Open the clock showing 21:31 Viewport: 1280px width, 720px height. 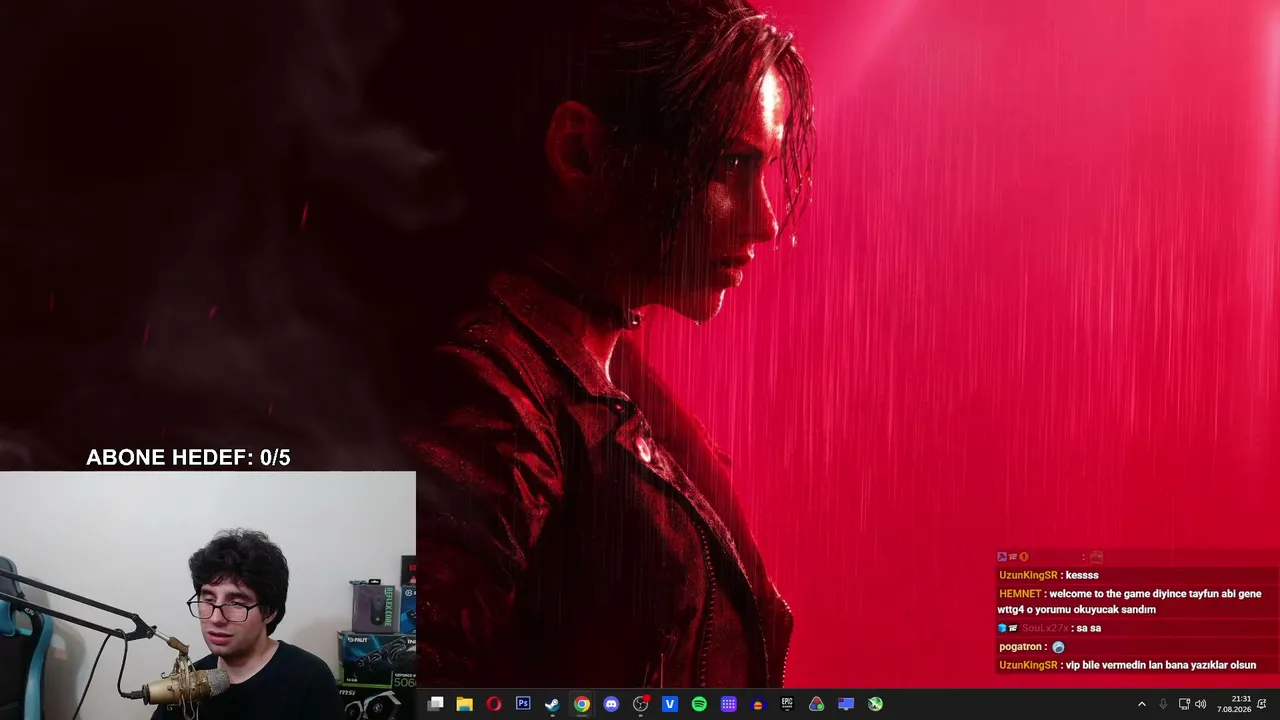[x=1234, y=704]
